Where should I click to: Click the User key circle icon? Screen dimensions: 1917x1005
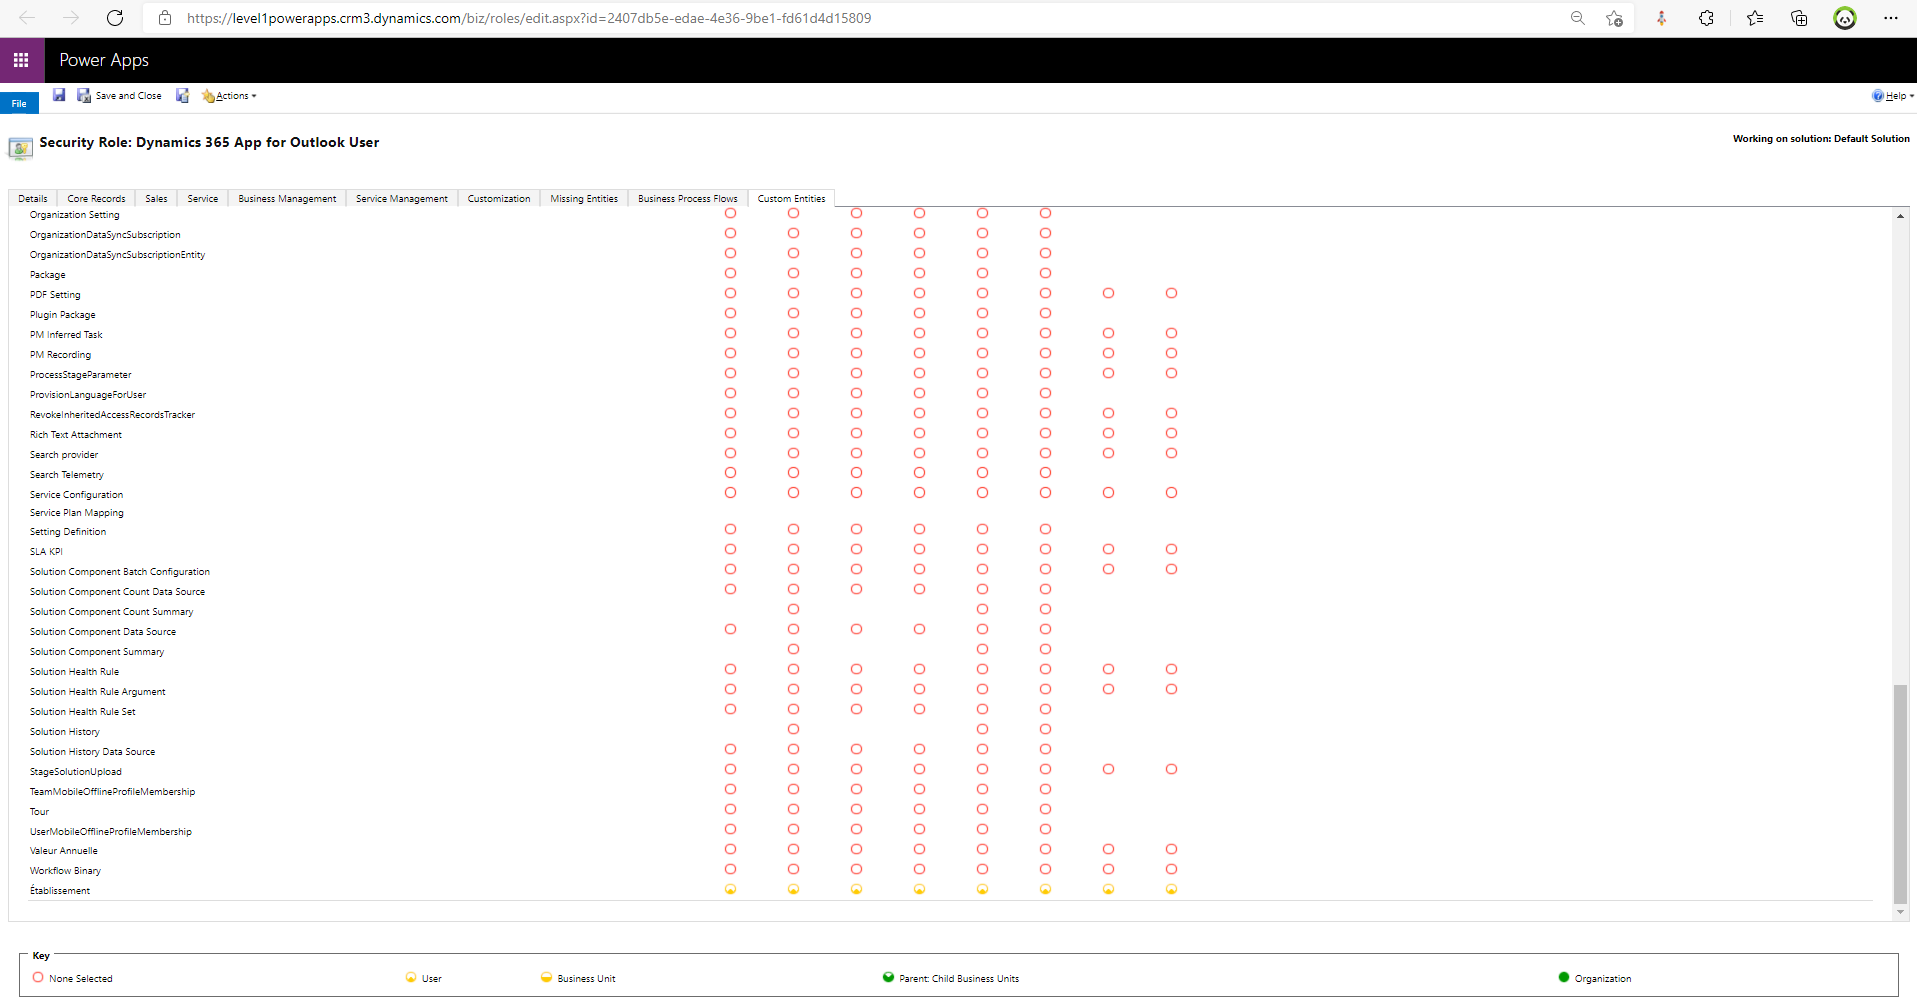(411, 977)
